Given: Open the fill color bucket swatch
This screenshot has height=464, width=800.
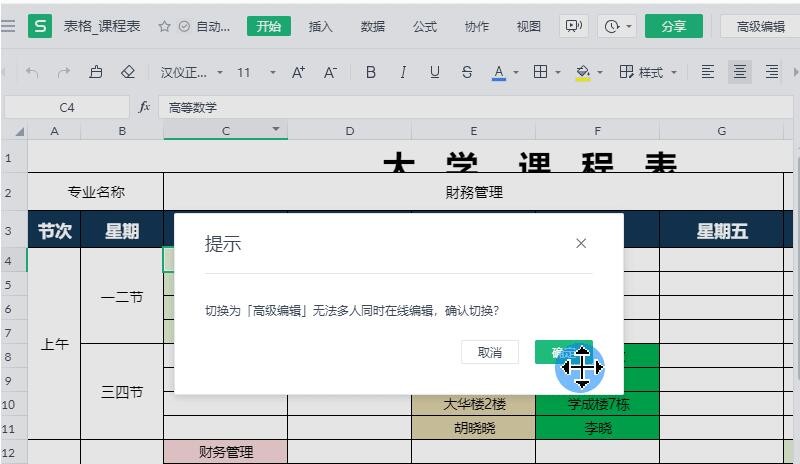Looking at the screenshot, I should pyautogui.click(x=583, y=72).
